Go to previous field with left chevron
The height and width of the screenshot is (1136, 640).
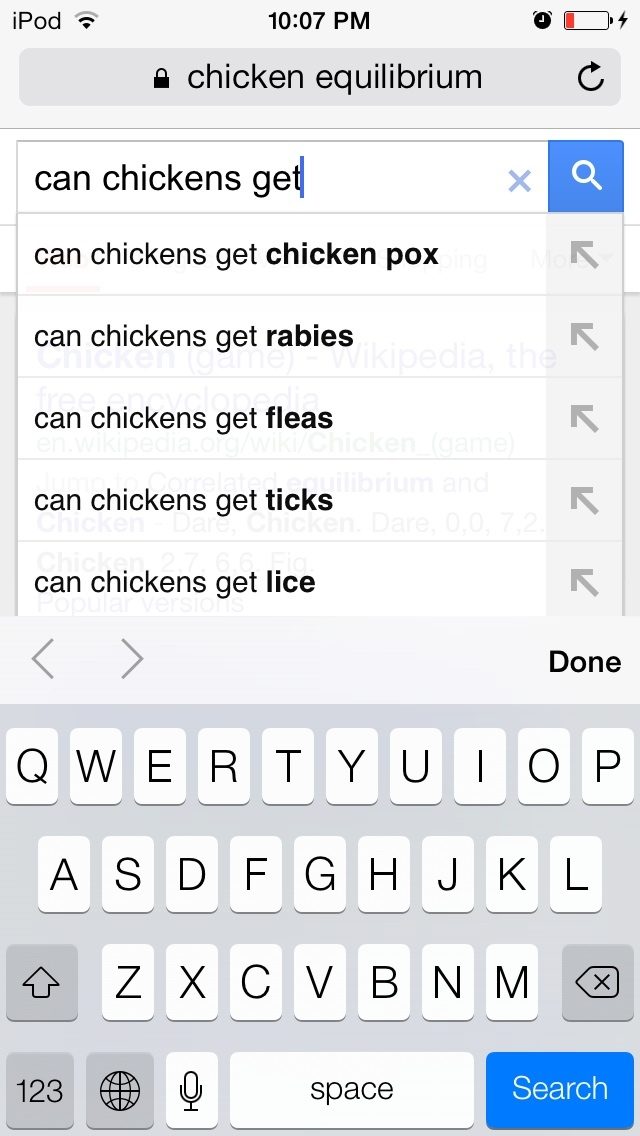(43, 660)
